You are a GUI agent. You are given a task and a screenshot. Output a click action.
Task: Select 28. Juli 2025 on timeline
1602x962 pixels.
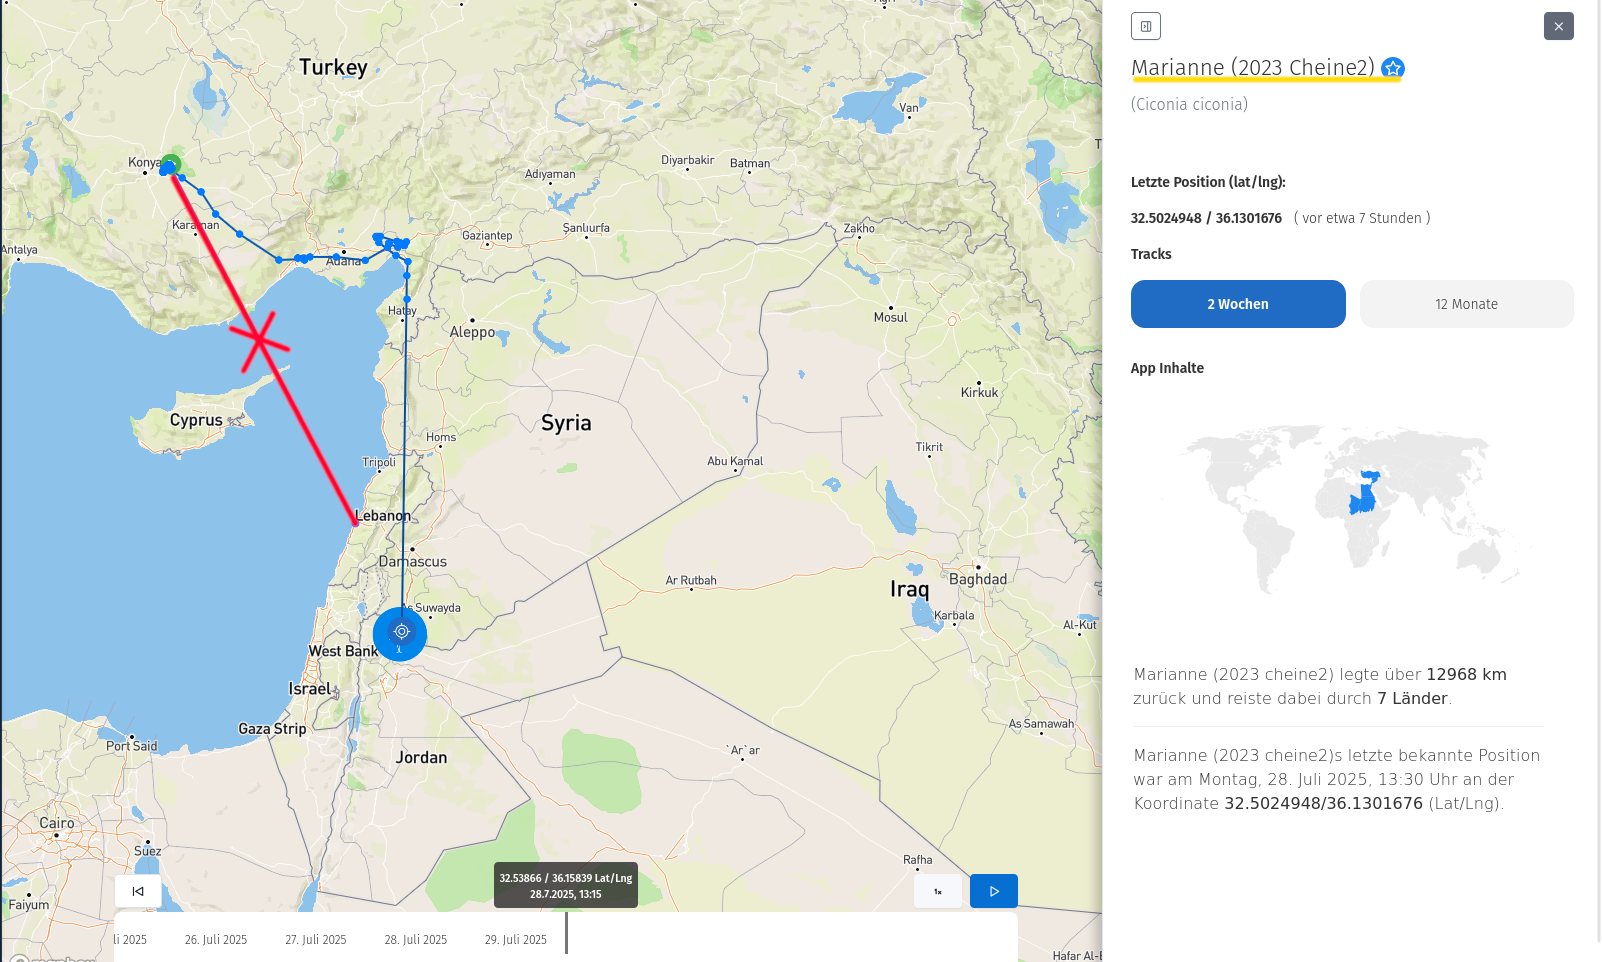(x=416, y=940)
